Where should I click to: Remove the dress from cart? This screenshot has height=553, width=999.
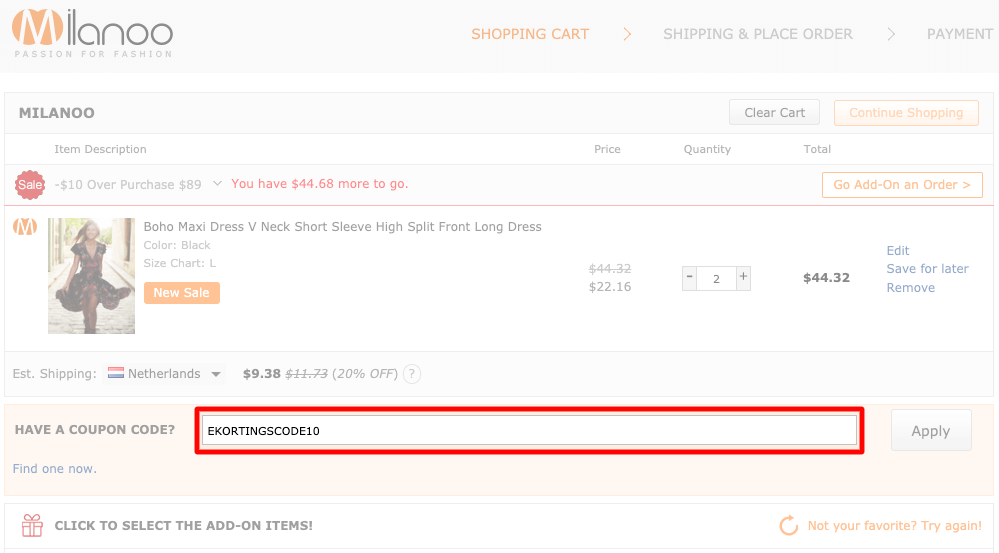coord(910,287)
